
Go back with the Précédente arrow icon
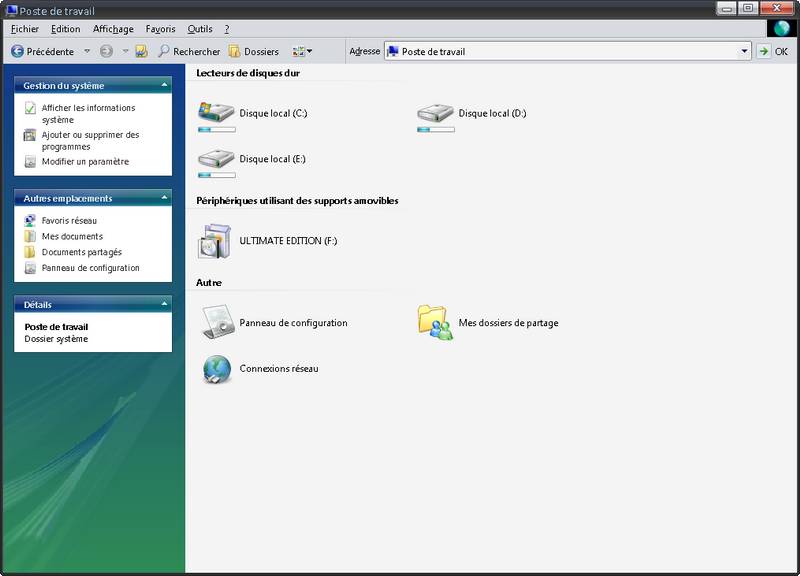[x=17, y=52]
